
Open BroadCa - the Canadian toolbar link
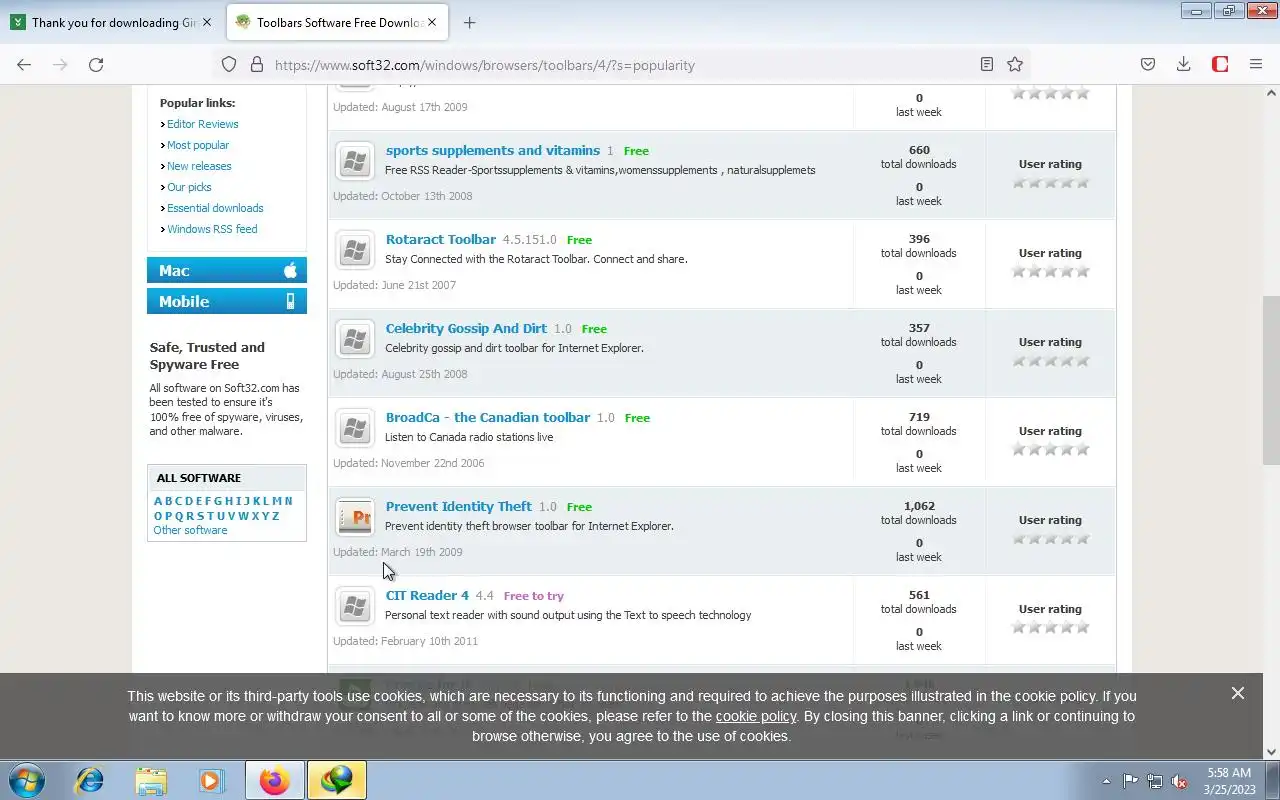pos(488,418)
